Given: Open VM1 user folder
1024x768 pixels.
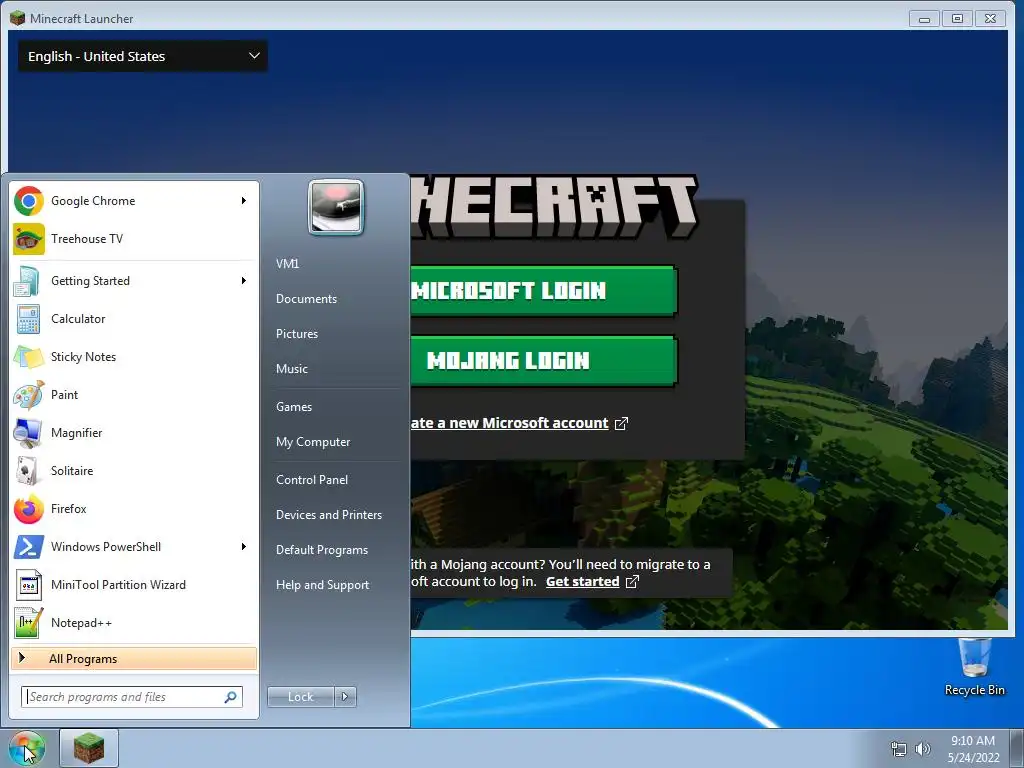Looking at the screenshot, I should tap(287, 264).
